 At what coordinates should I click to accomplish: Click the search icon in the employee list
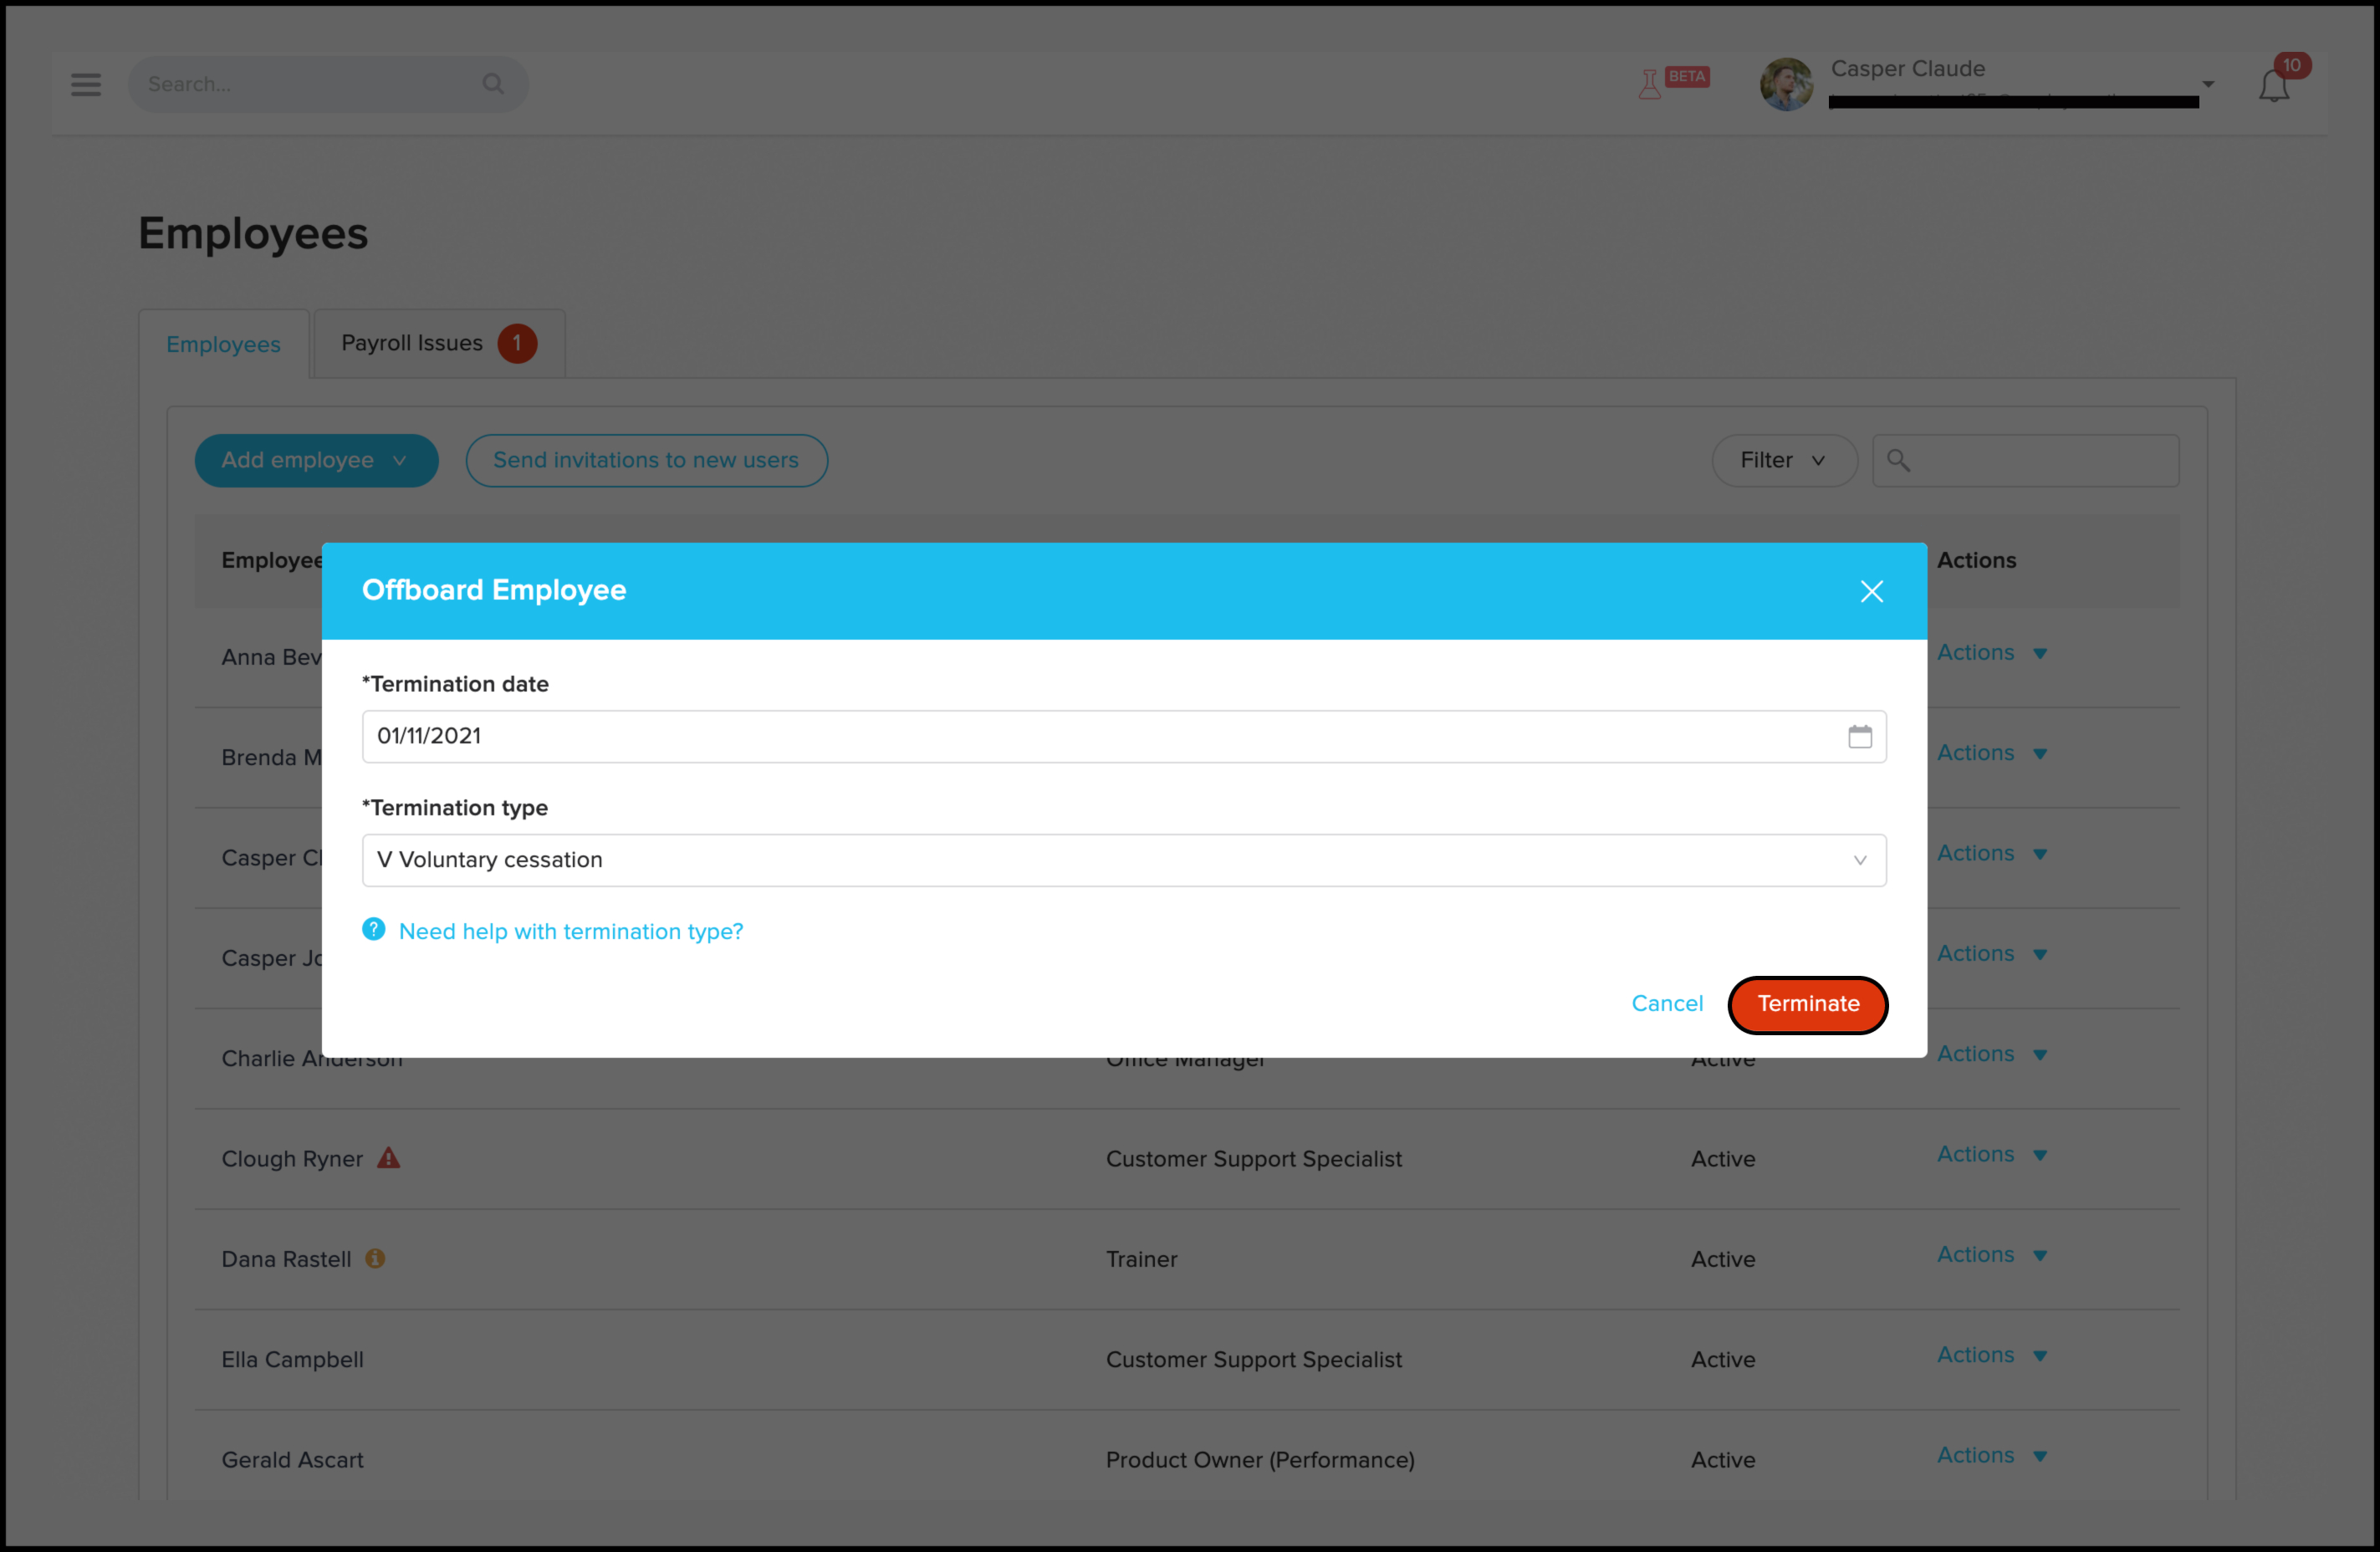click(1898, 460)
